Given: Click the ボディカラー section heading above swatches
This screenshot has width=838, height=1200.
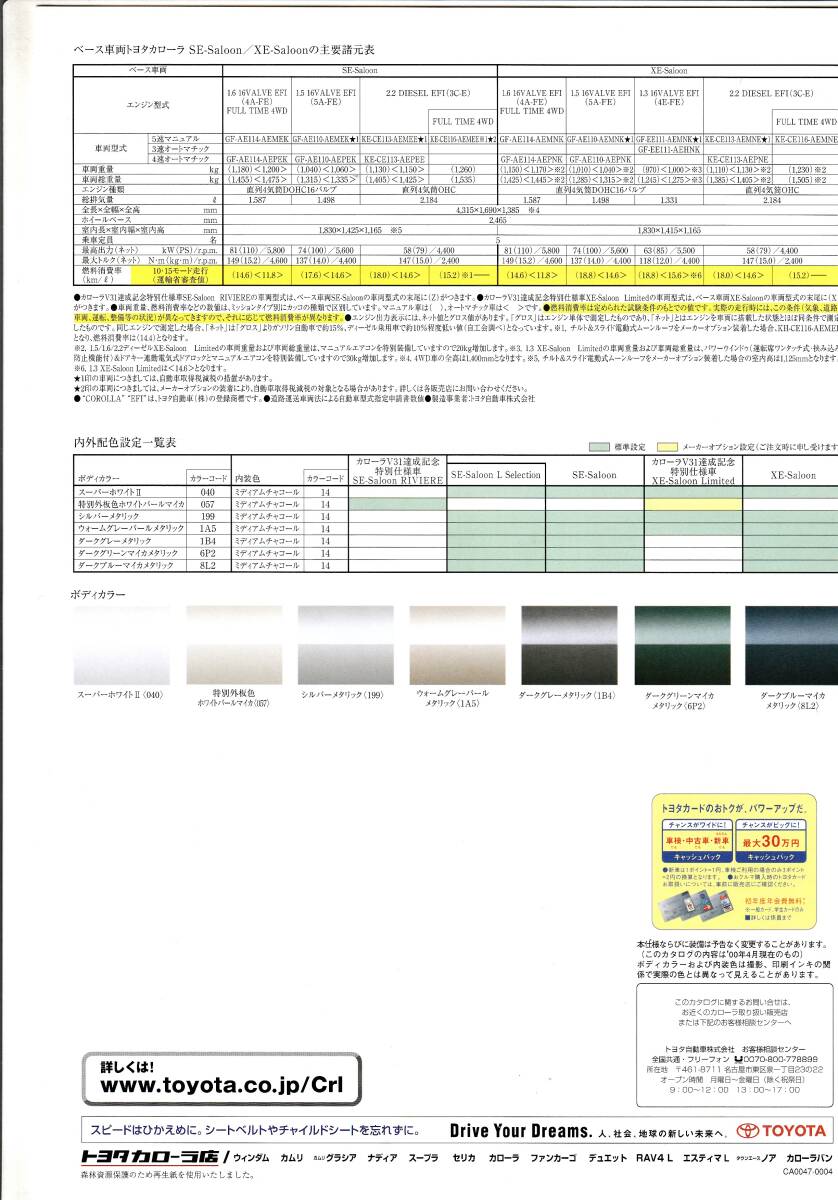Looking at the screenshot, I should coord(99,595).
